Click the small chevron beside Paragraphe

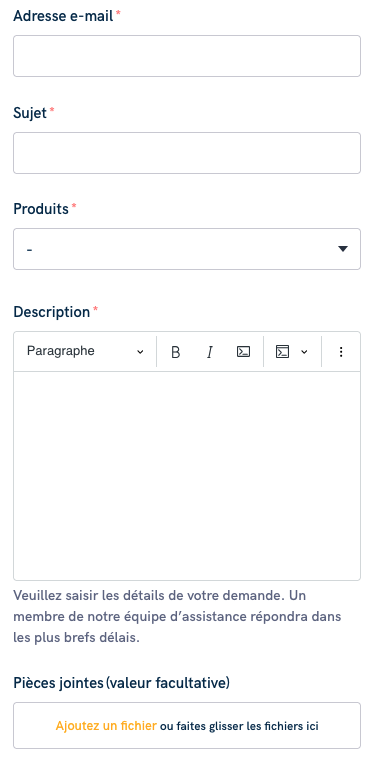pyautogui.click(x=140, y=352)
